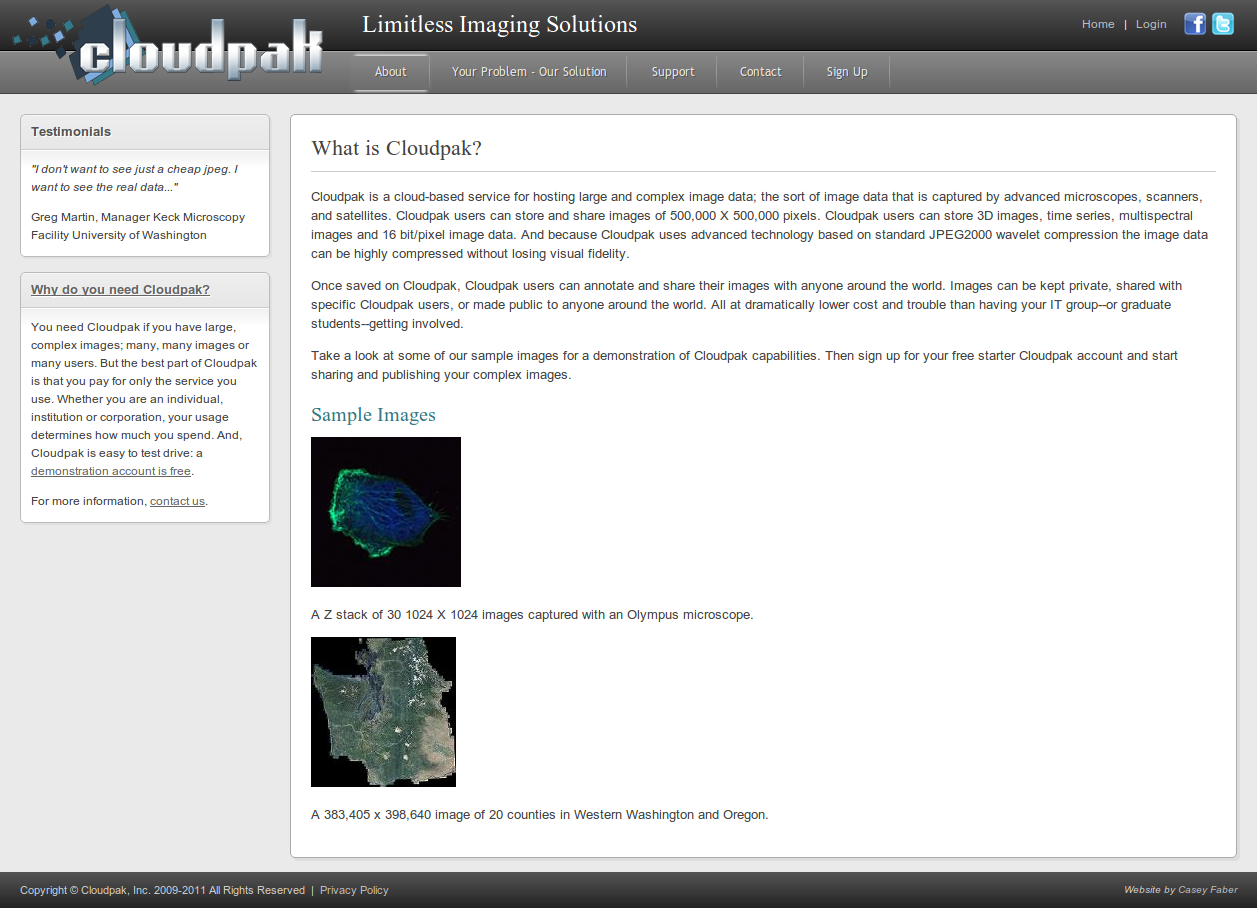Screen dimensions: 1257x908
Task: Go to the Support nav item
Action: click(673, 72)
